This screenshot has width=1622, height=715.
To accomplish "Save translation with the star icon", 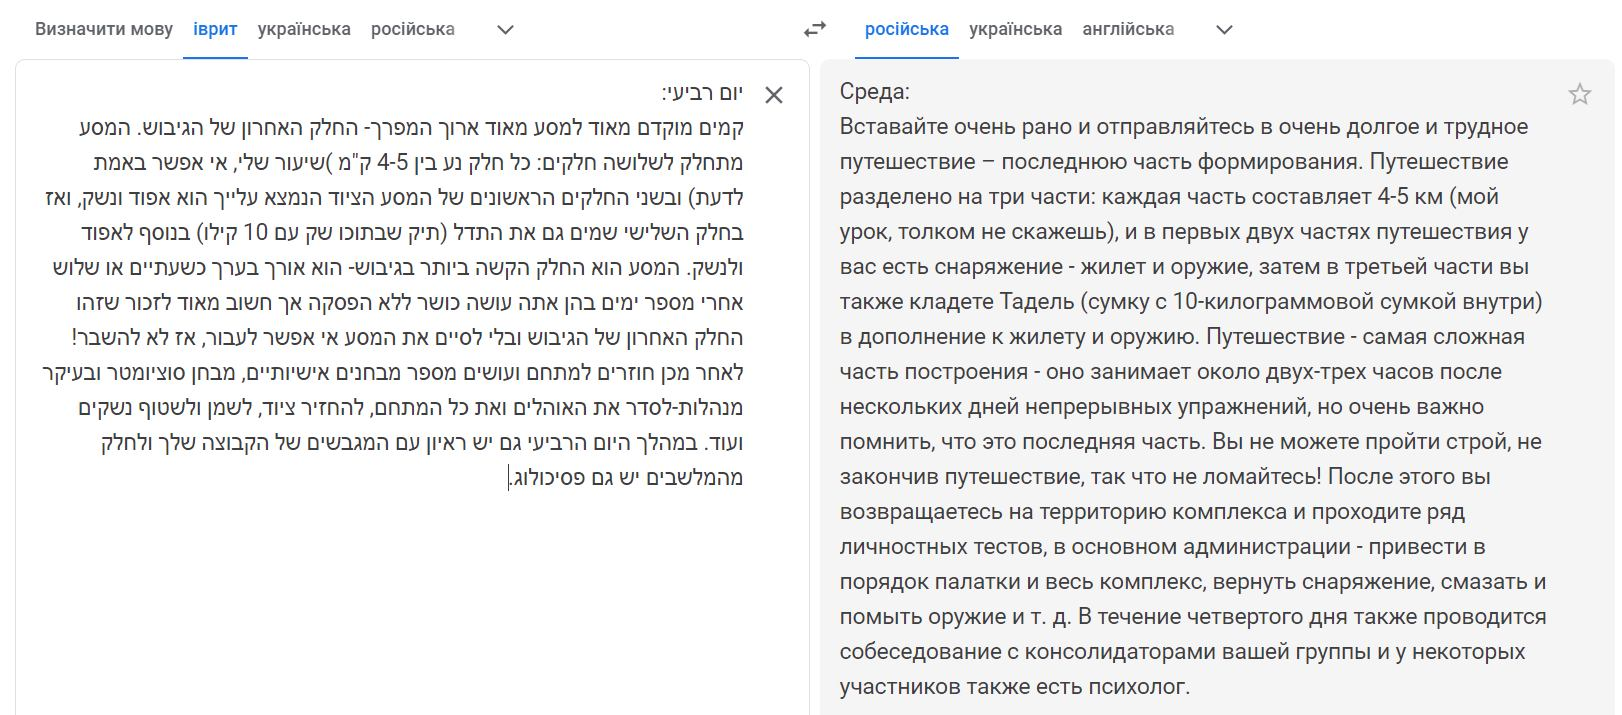I will click(x=1580, y=94).
